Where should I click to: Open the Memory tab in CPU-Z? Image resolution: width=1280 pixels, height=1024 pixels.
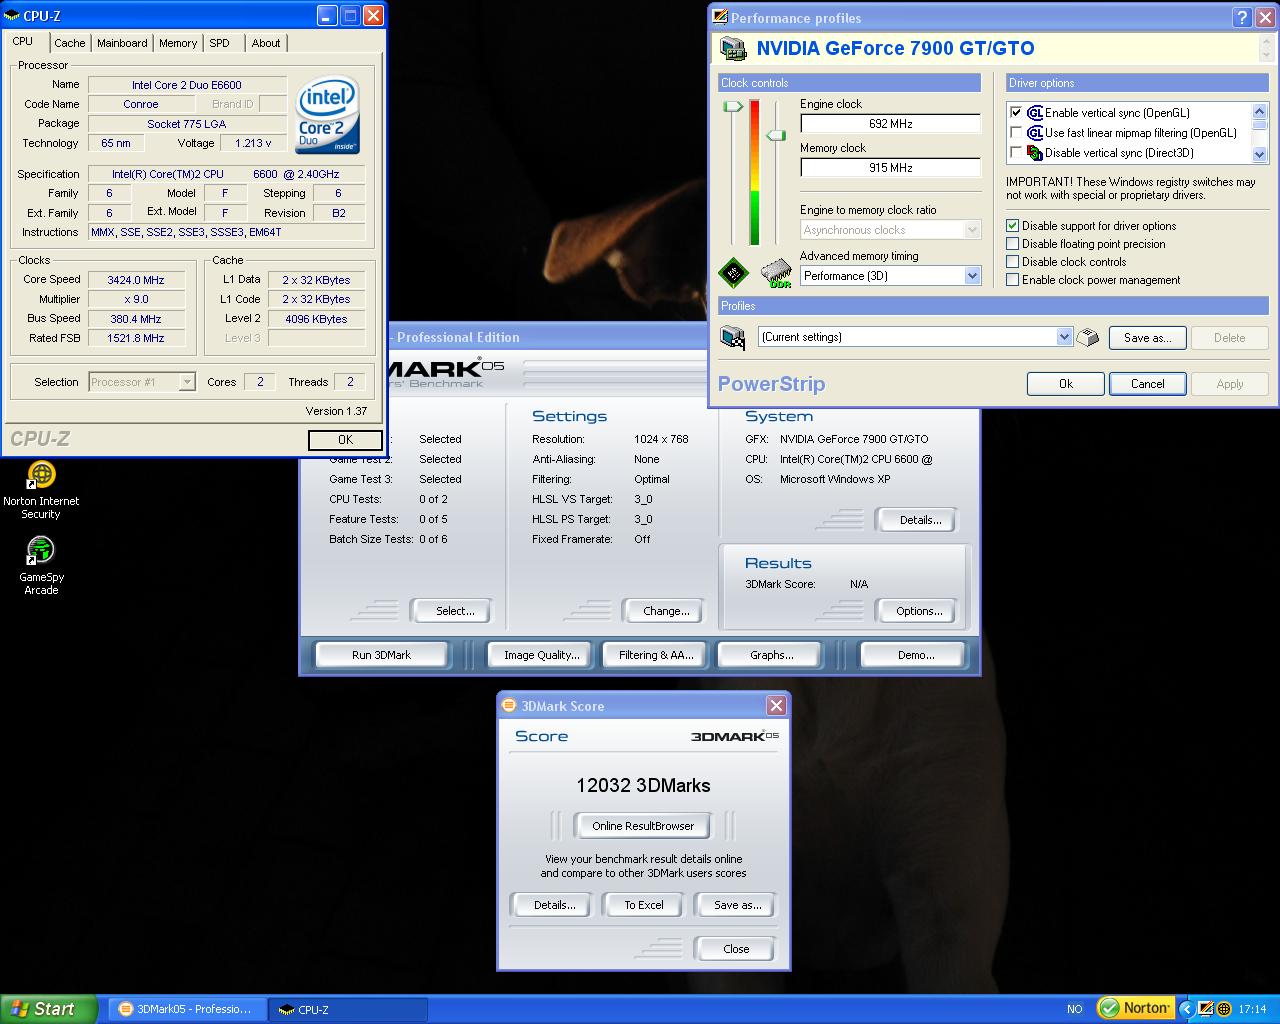[x=178, y=43]
